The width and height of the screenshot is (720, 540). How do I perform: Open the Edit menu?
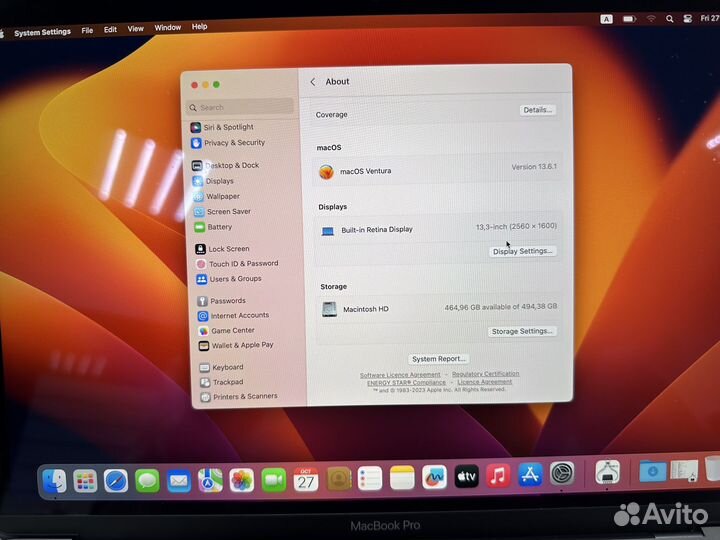(110, 29)
